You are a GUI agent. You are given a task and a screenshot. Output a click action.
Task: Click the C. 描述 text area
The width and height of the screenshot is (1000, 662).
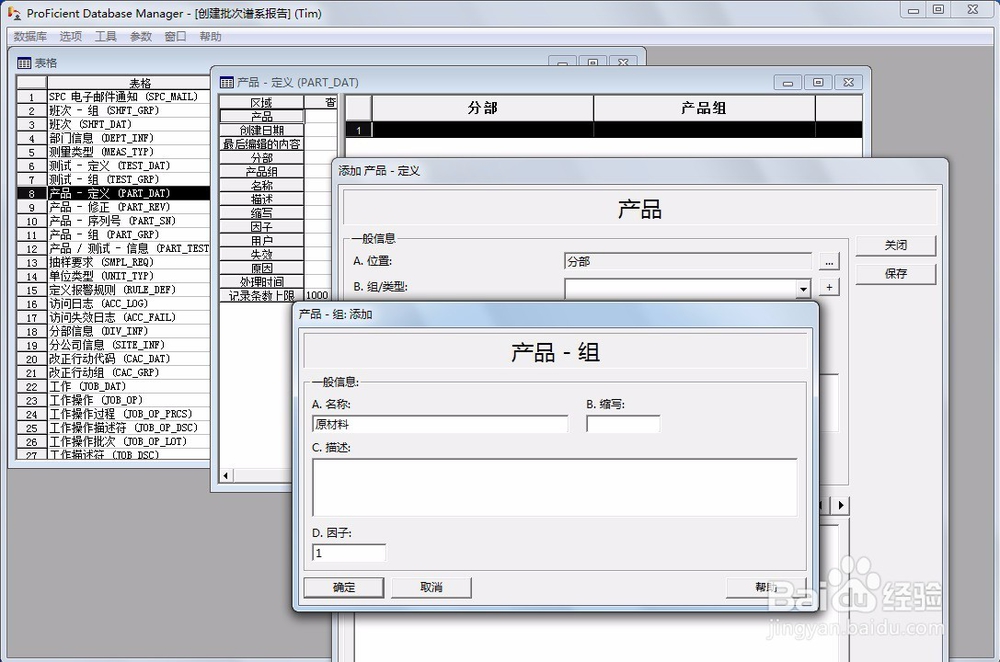pos(554,487)
